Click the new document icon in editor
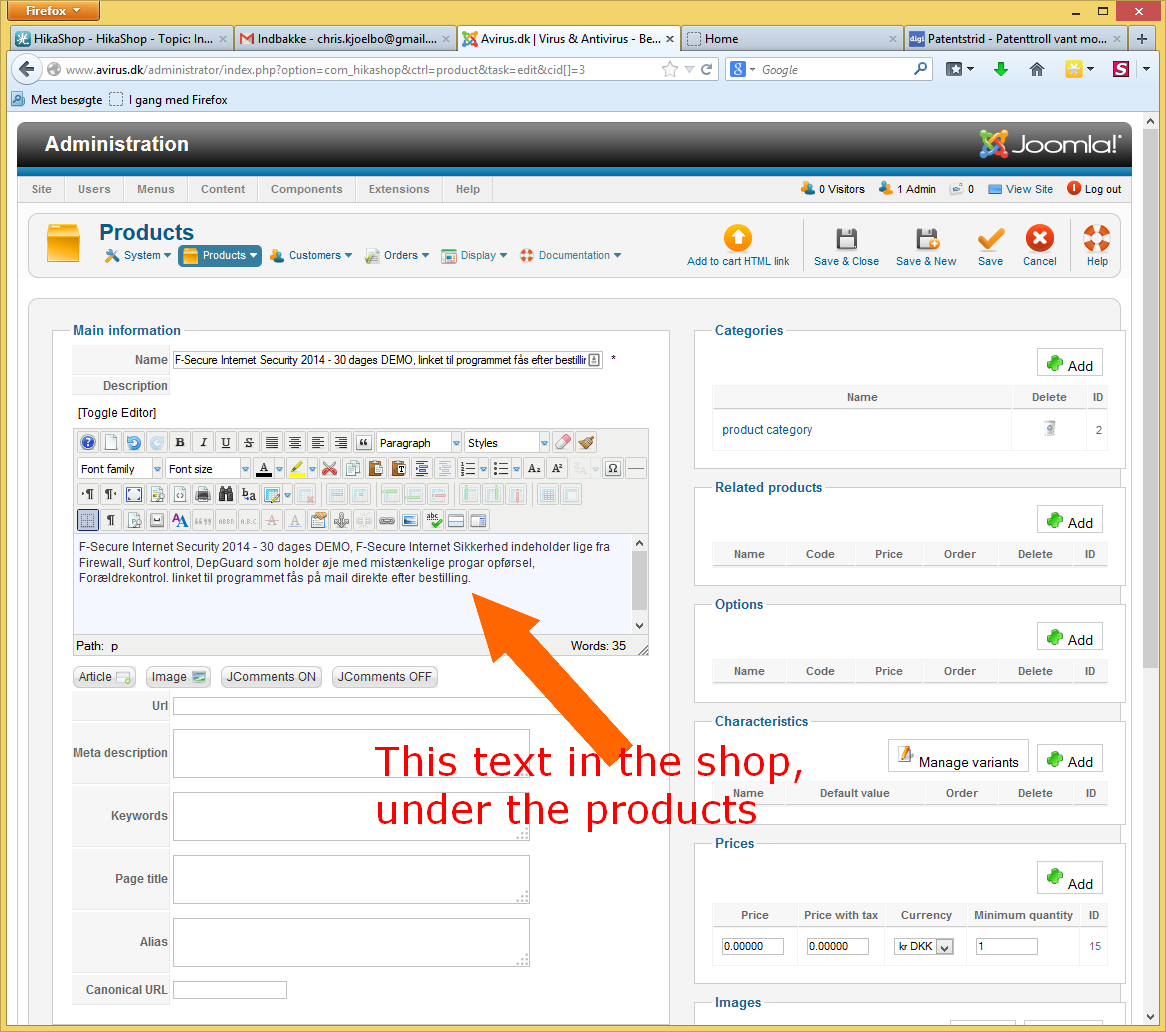 click(x=111, y=443)
